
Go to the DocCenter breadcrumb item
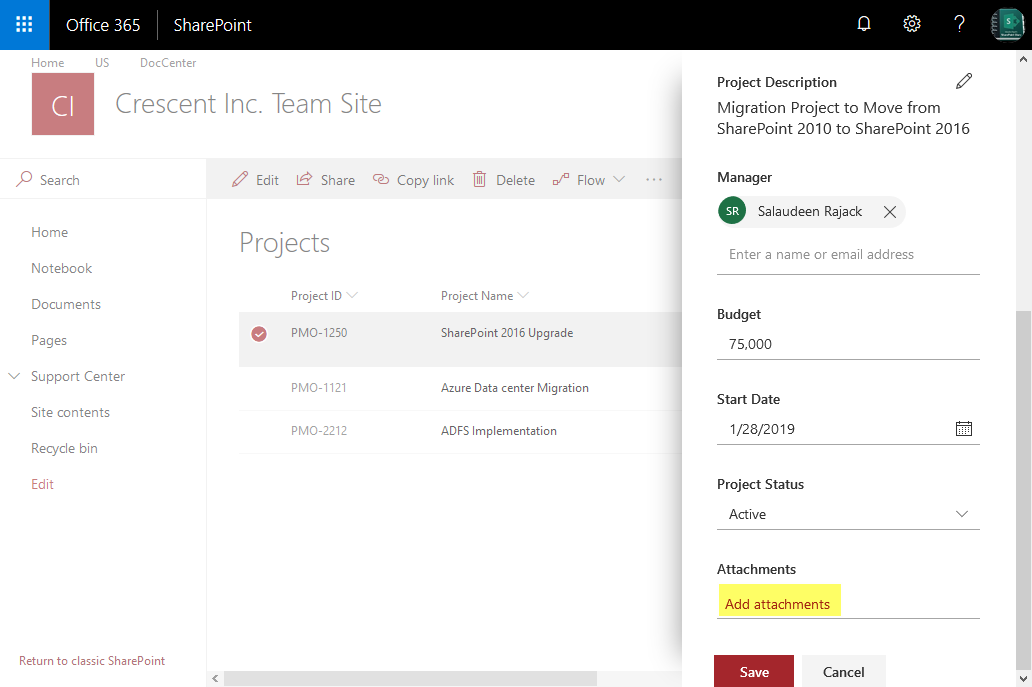(167, 62)
